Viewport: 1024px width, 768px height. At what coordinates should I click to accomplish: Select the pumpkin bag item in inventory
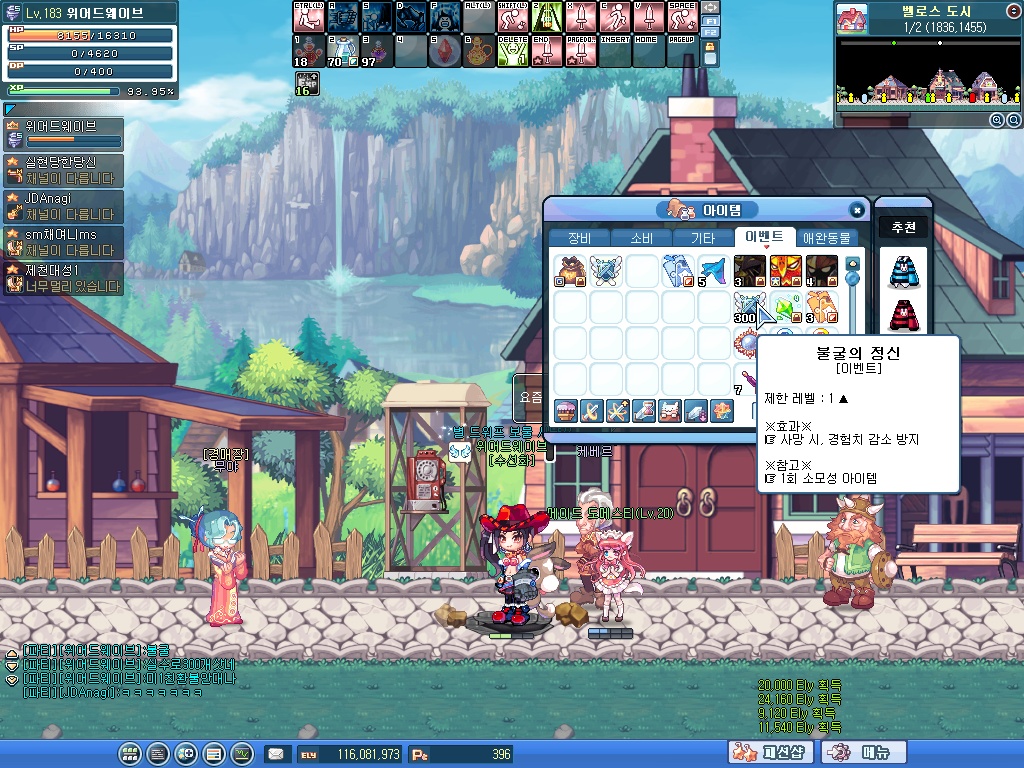[x=569, y=271]
